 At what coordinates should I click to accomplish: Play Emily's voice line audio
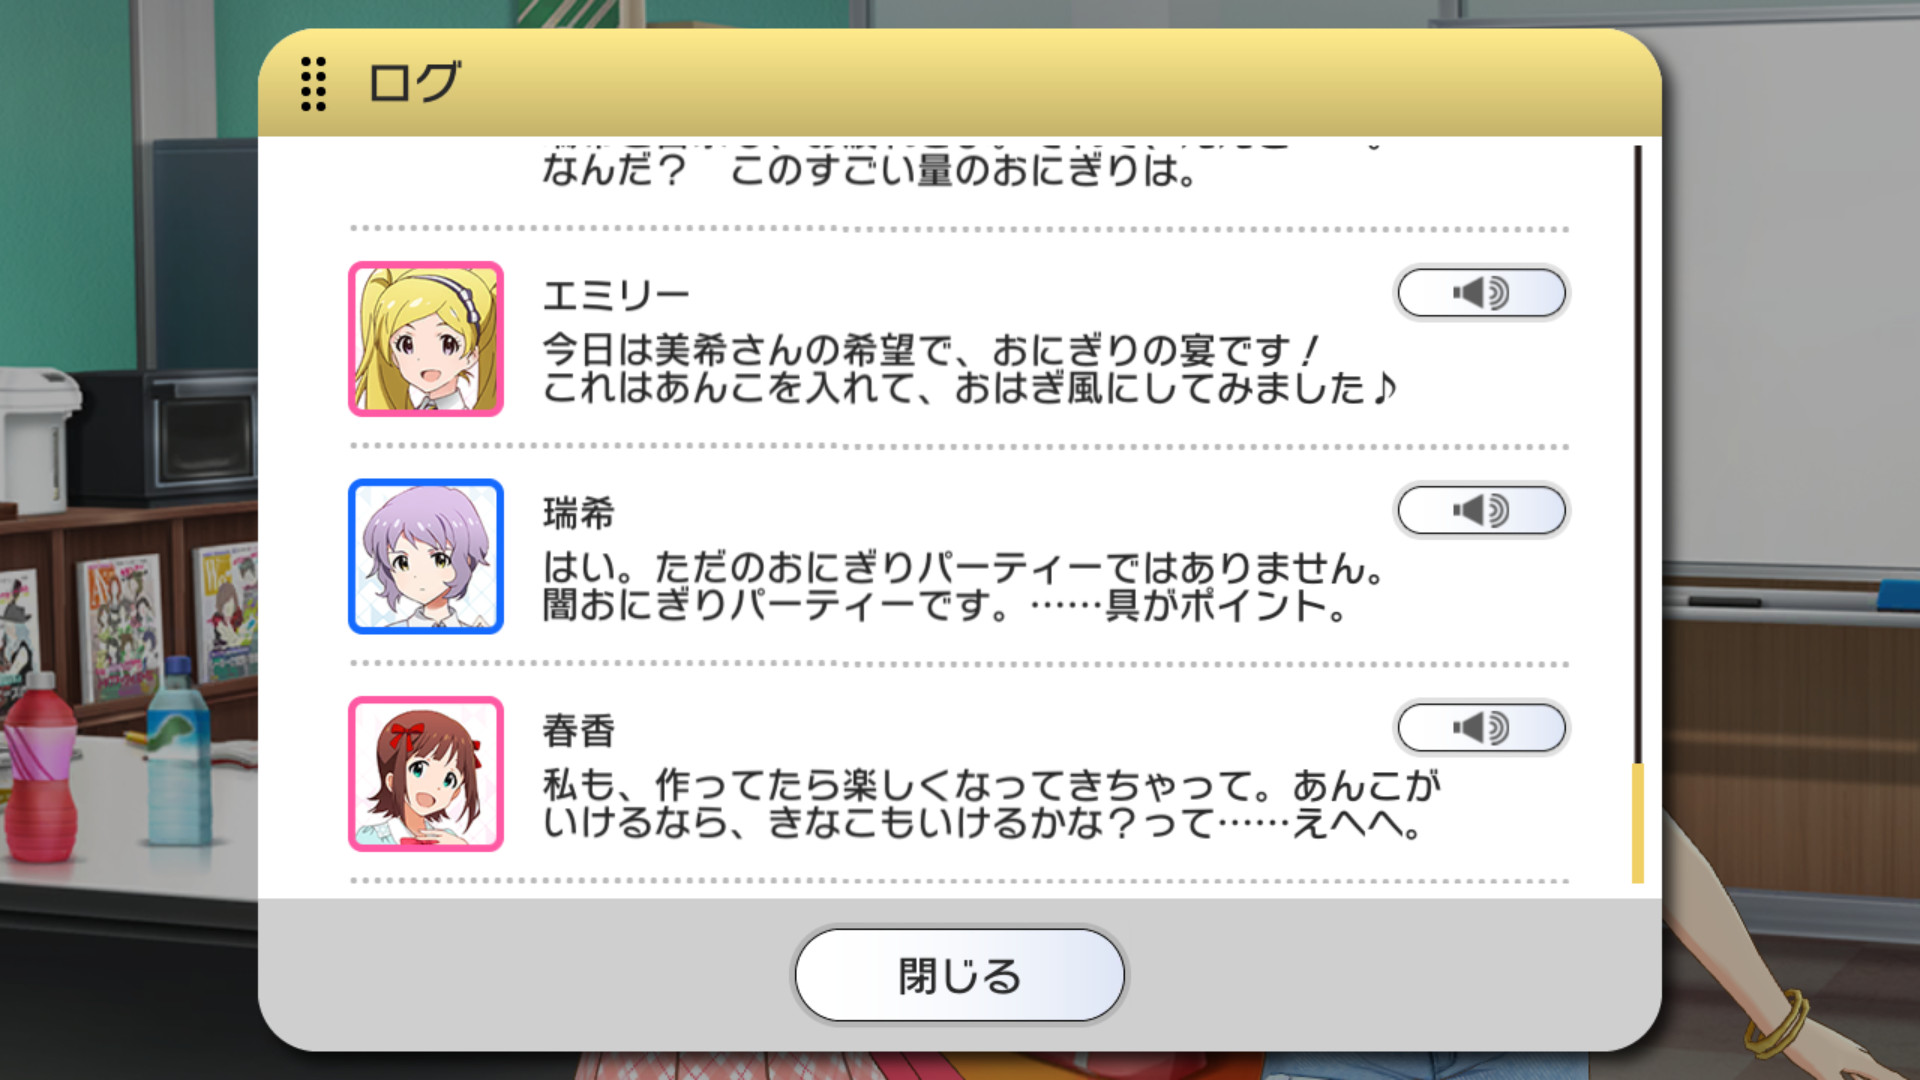pyautogui.click(x=1481, y=293)
